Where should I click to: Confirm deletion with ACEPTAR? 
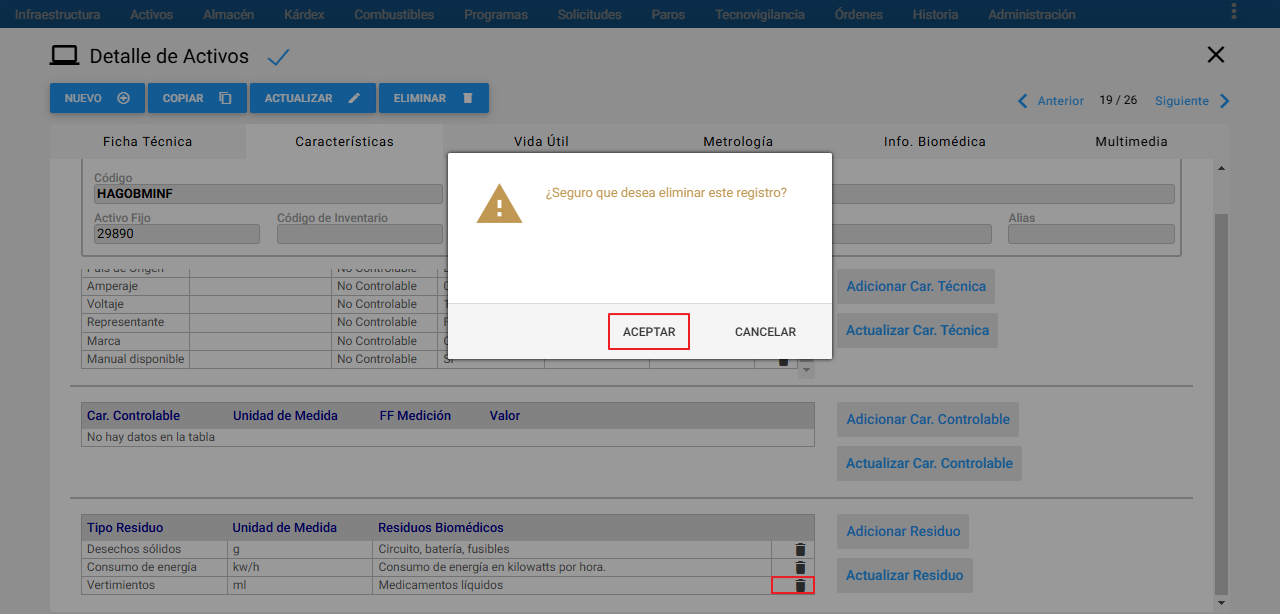(x=649, y=332)
